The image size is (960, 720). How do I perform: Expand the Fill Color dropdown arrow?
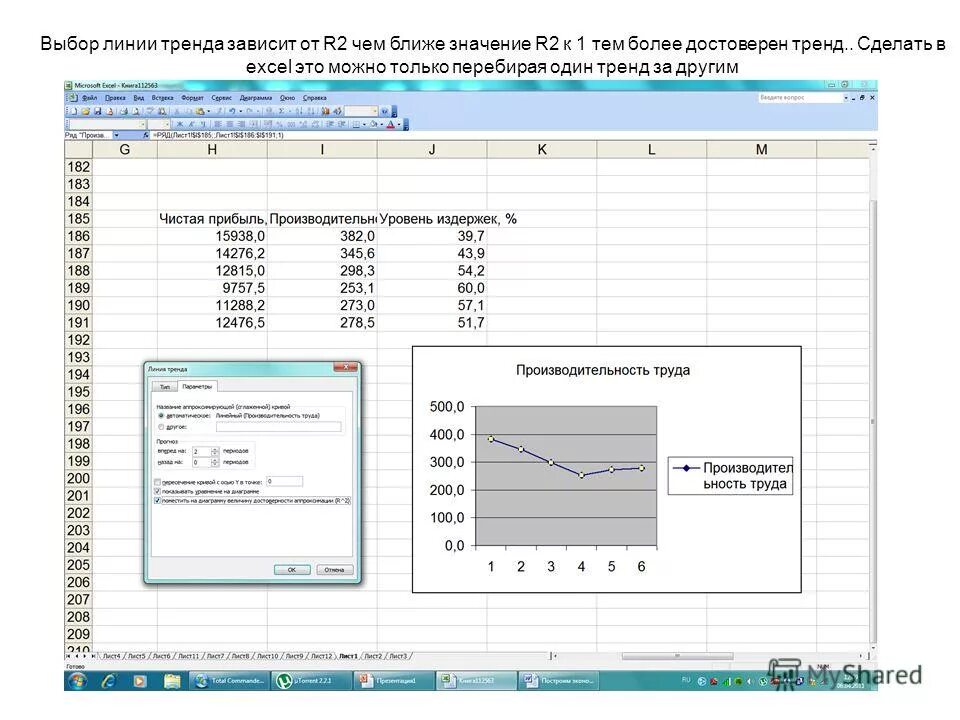381,124
